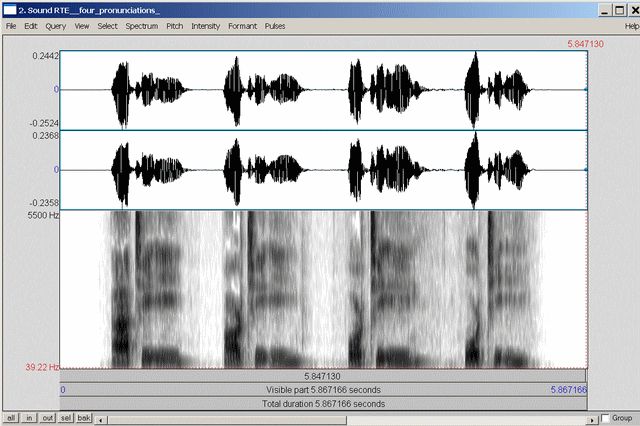Screen dimensions: 640x426
Task: Open the Select menu
Action: pyautogui.click(x=107, y=25)
